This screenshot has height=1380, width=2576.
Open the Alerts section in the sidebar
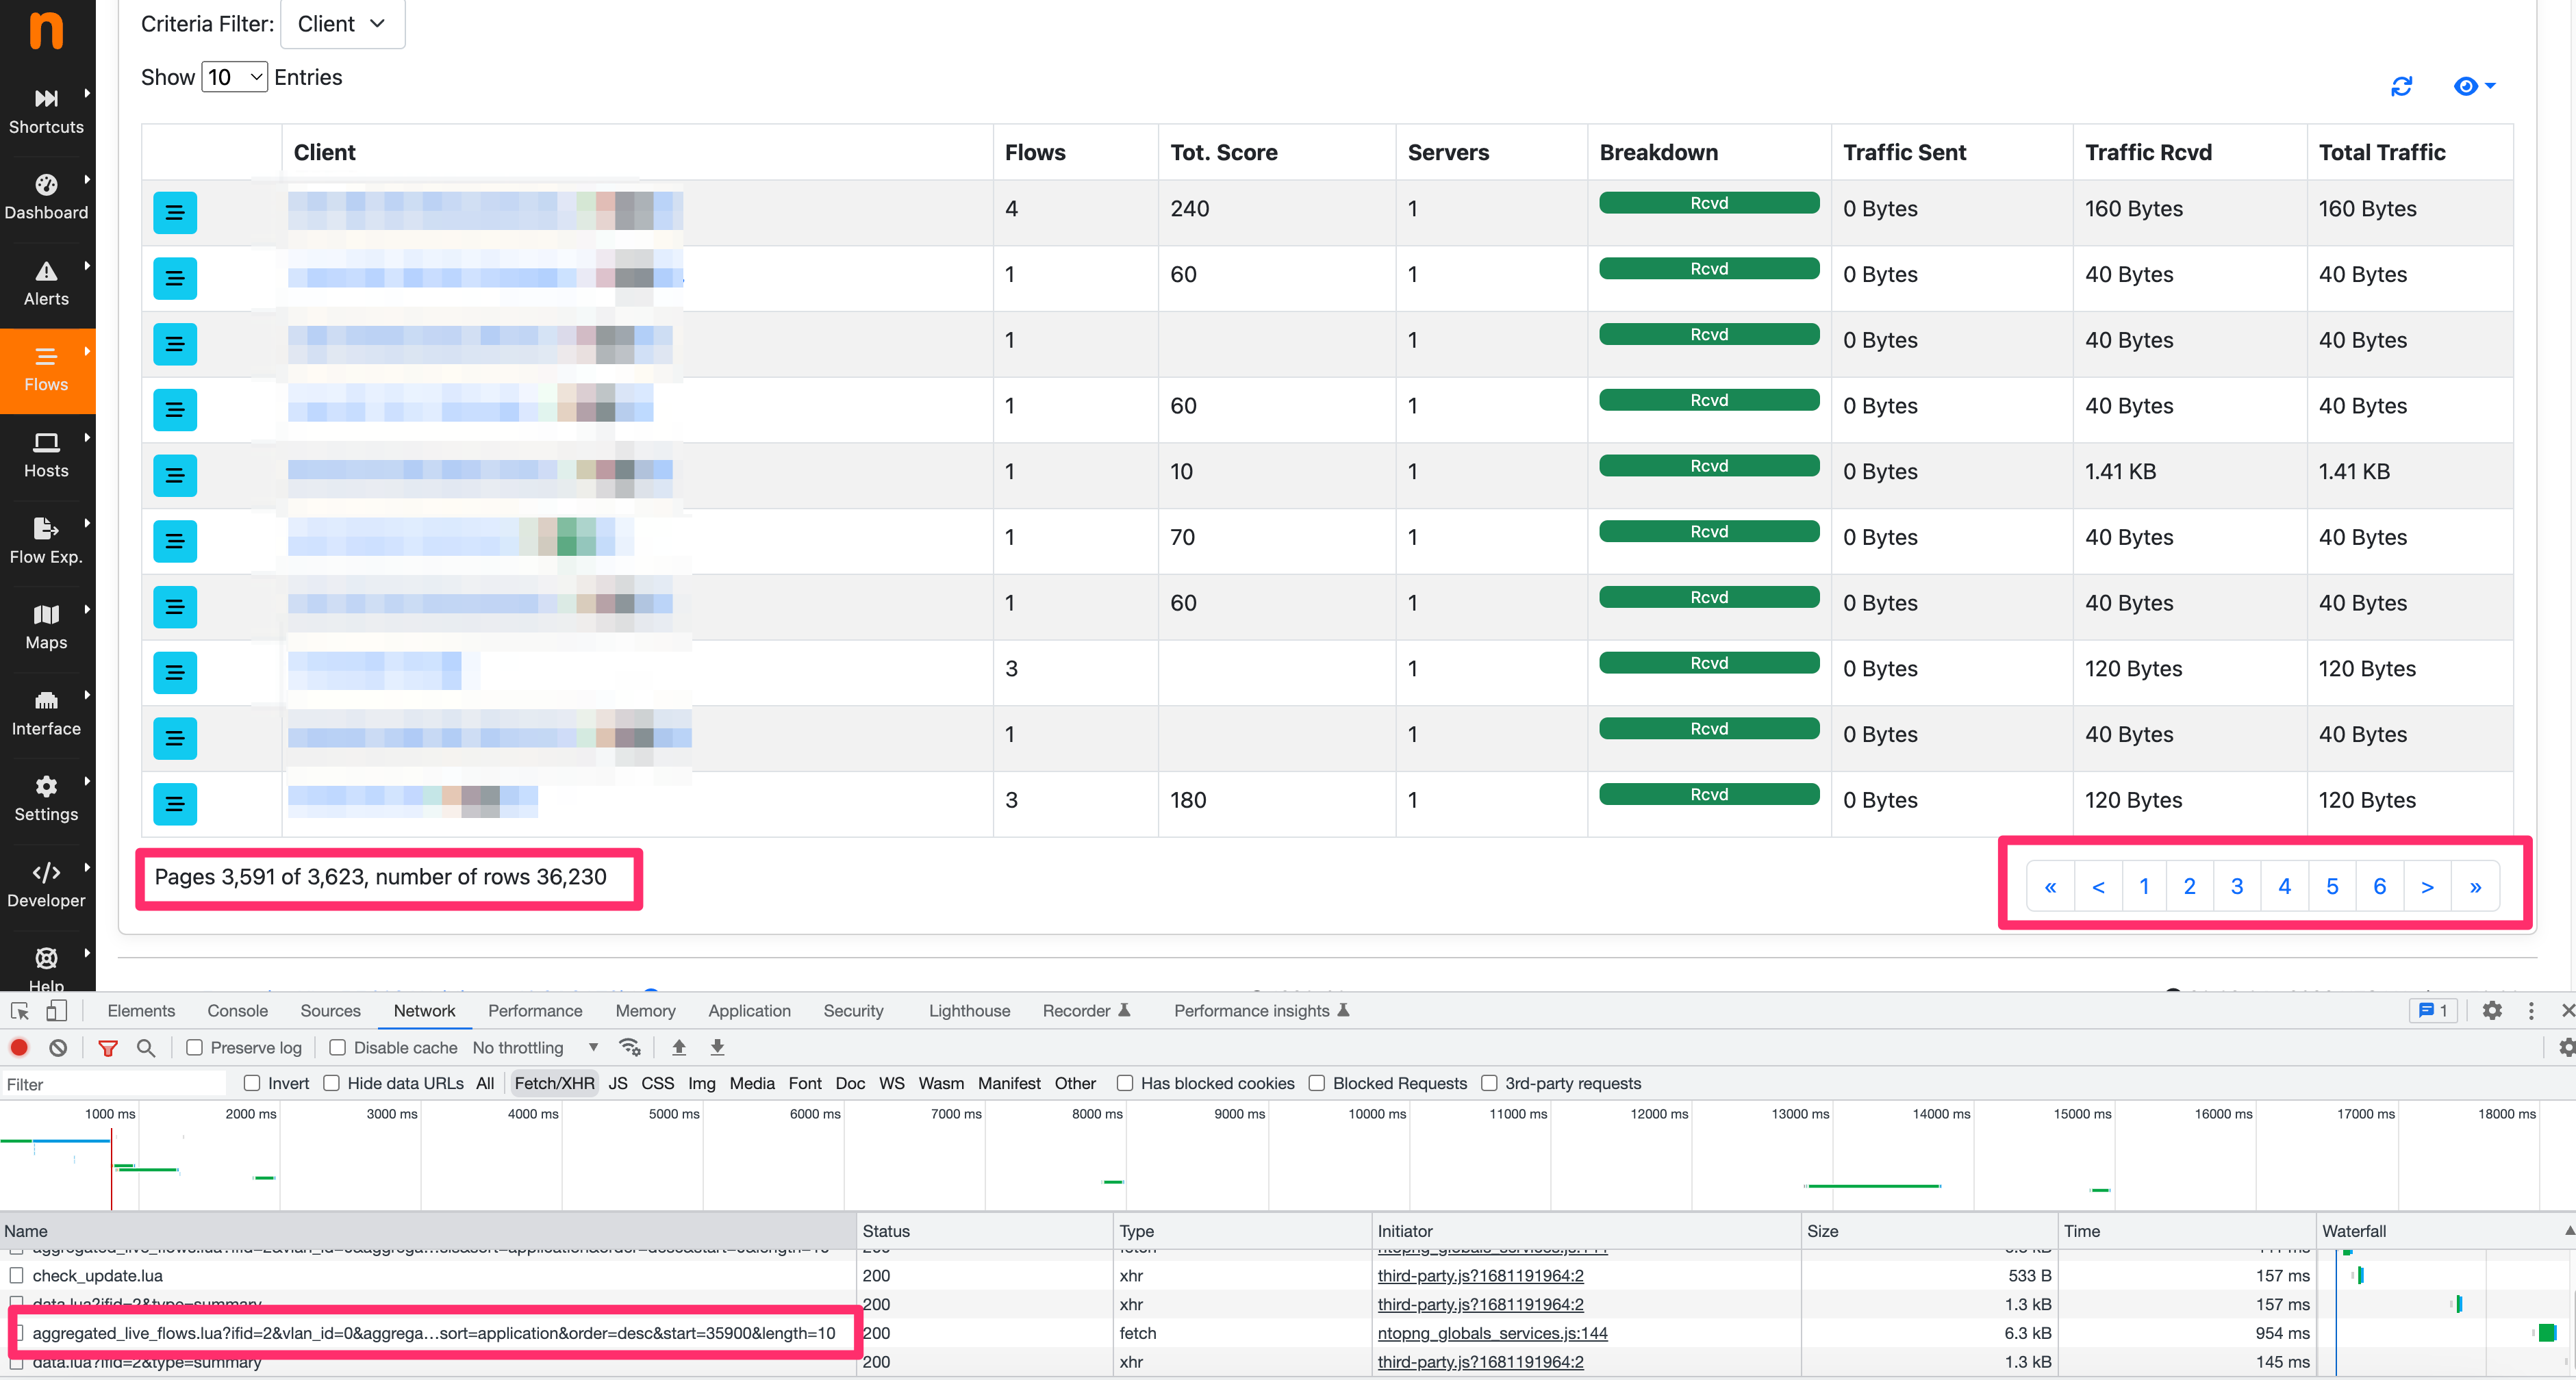point(46,284)
